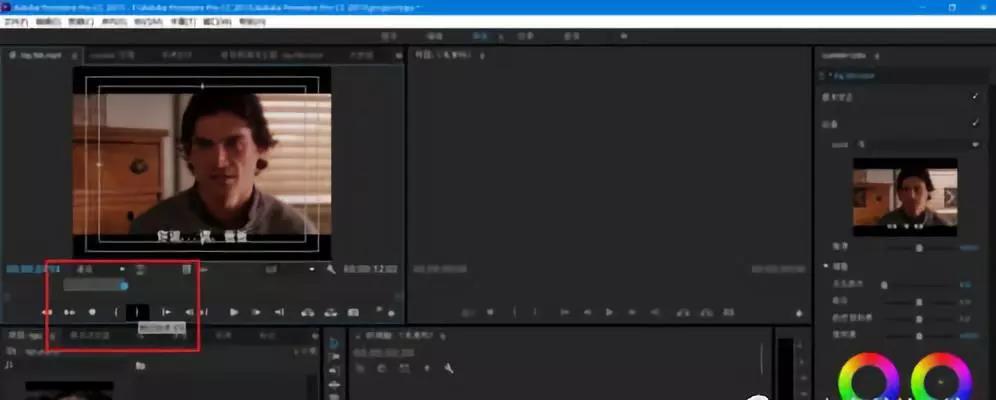The image size is (996, 400).
Task: Select the Ripple Edit tool
Action: point(334,371)
